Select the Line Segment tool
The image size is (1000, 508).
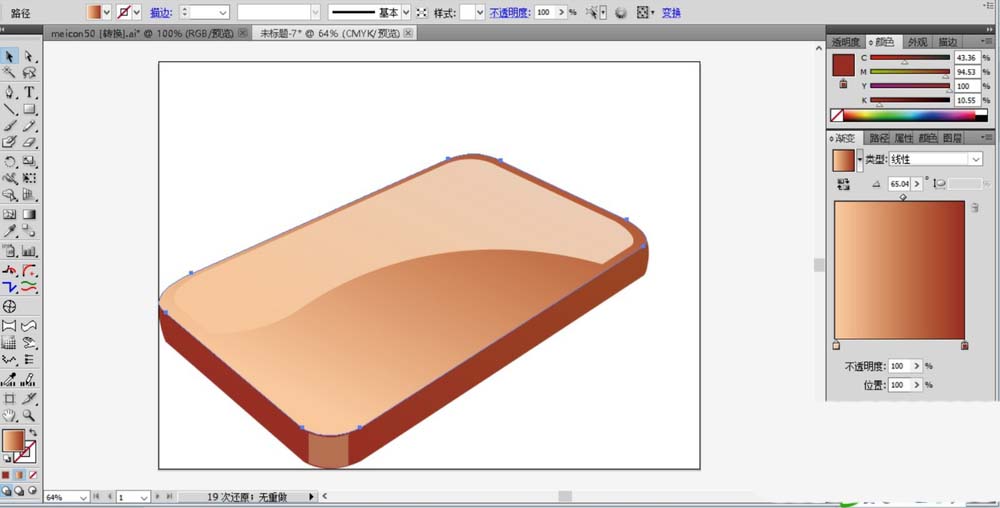pos(10,109)
